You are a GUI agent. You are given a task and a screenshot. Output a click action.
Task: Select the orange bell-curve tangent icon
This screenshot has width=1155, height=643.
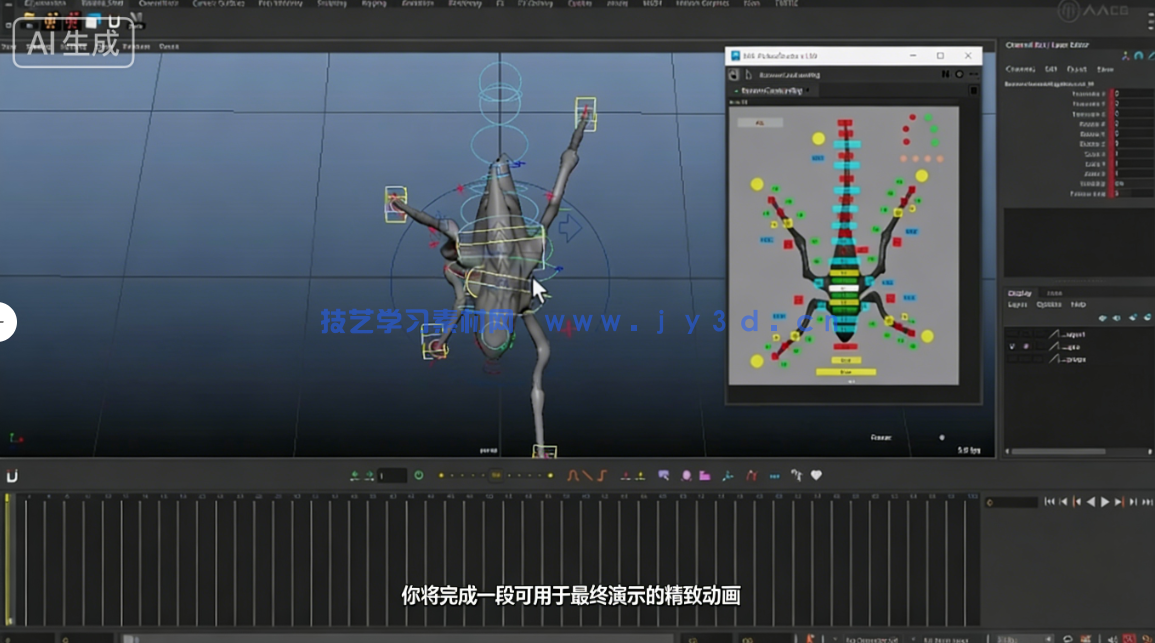574,476
